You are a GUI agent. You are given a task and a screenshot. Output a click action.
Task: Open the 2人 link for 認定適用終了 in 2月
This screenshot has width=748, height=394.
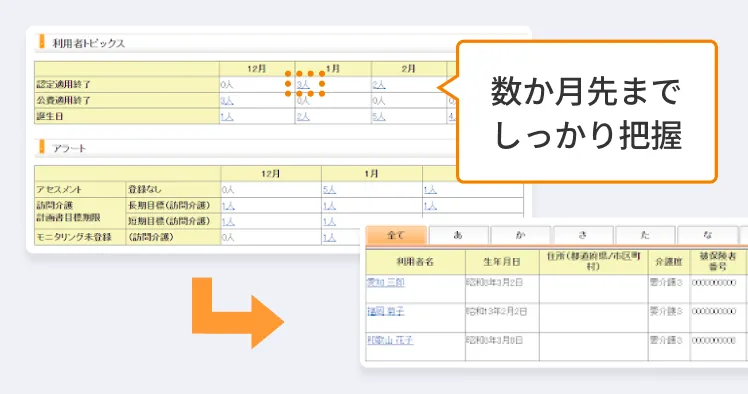[x=379, y=85]
